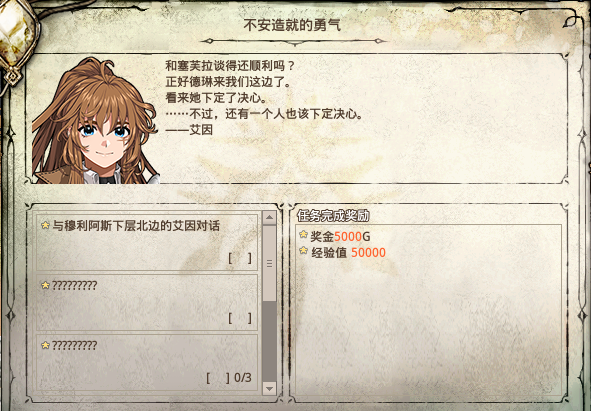Toggle the empty bracket checkbox for 艾因对话 objective

pyautogui.click(x=240, y=258)
